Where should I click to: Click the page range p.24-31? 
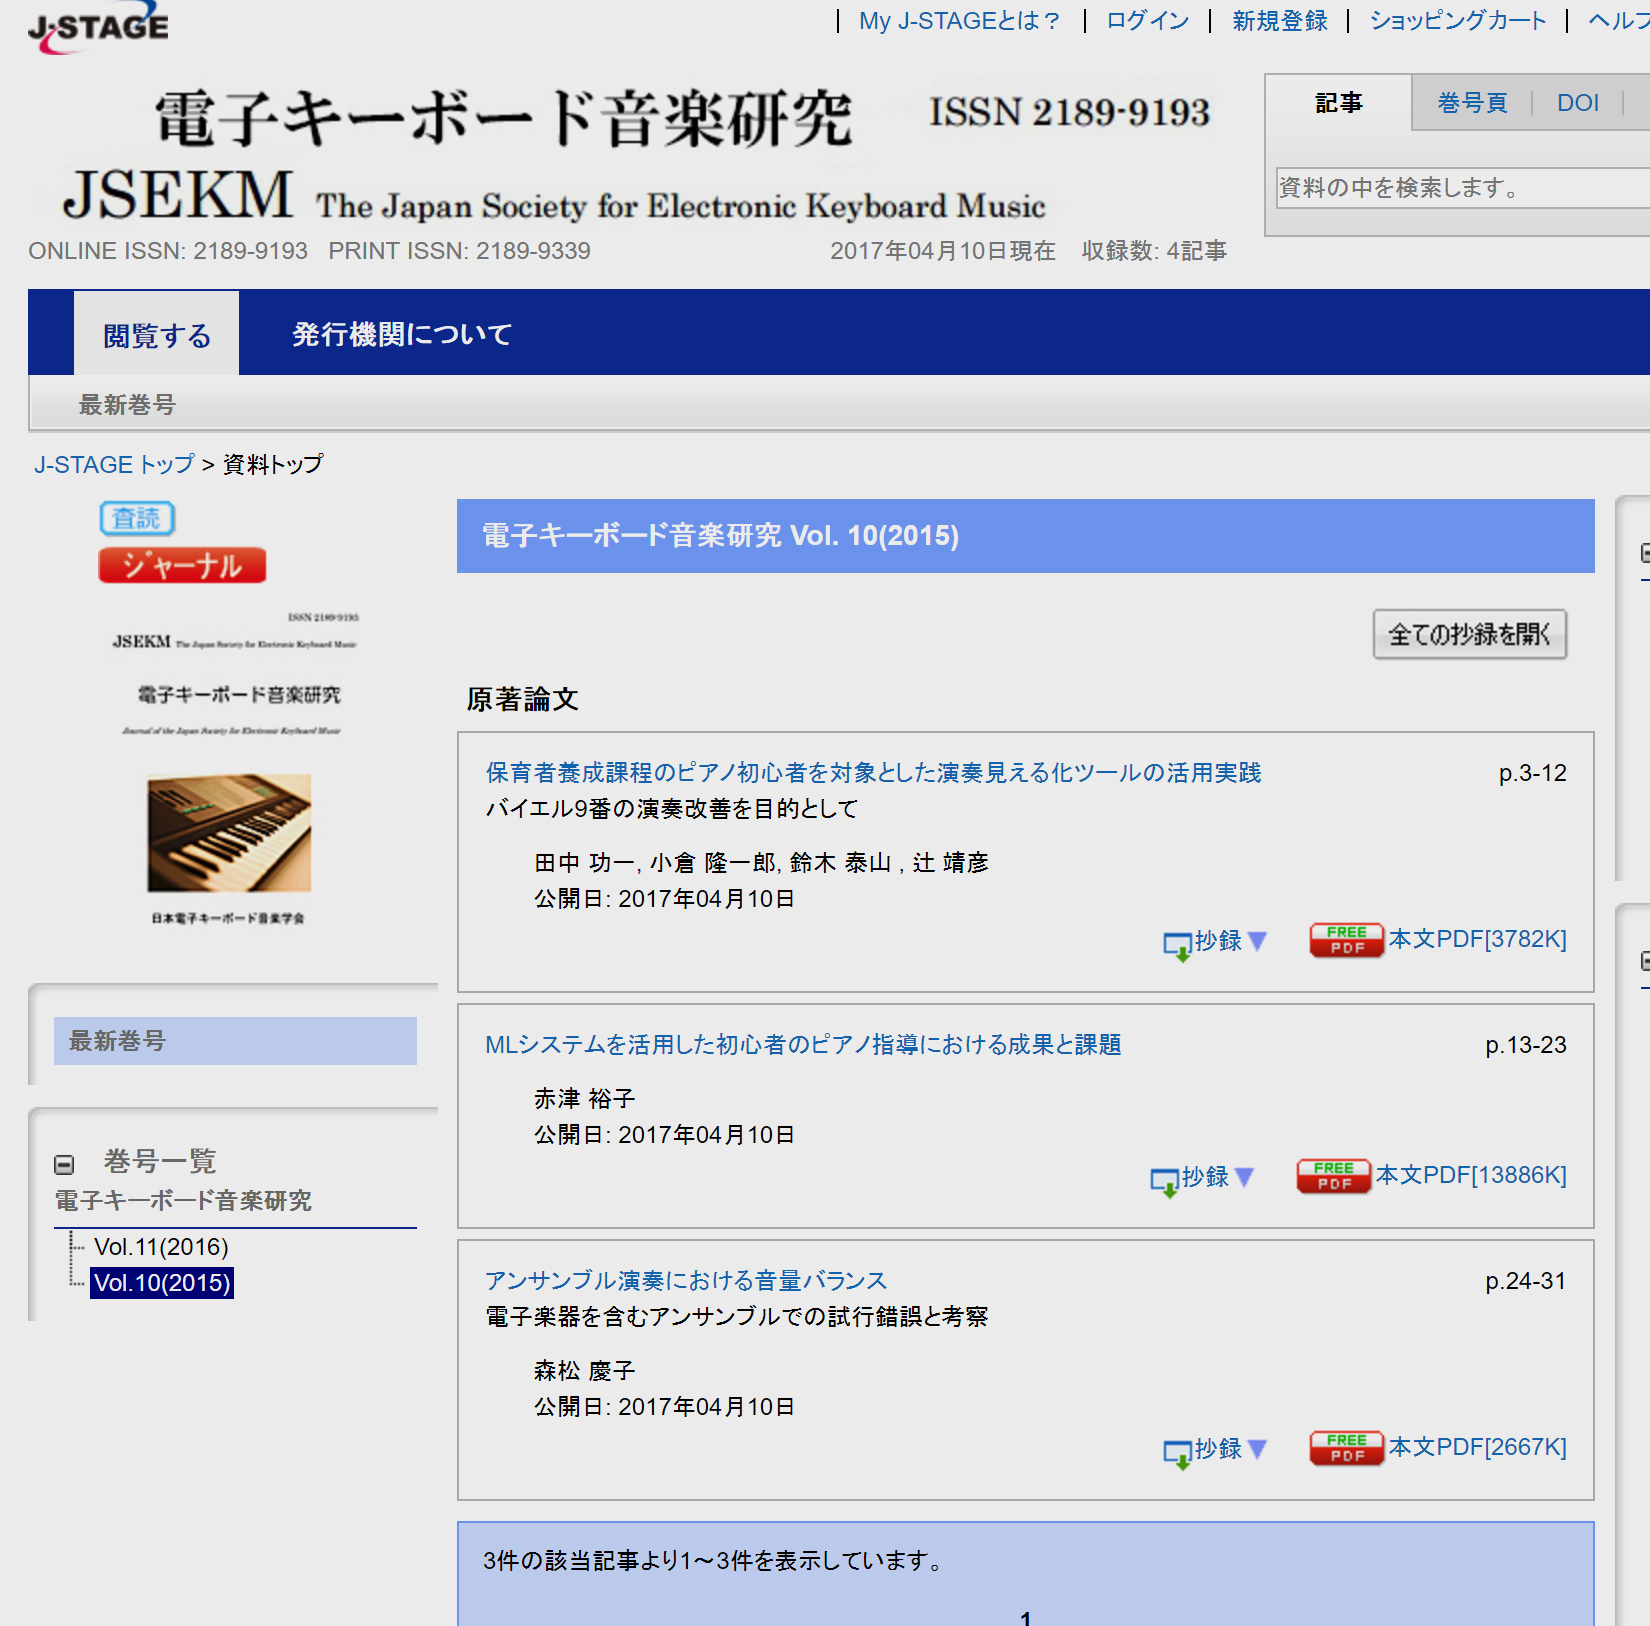pos(1525,1281)
